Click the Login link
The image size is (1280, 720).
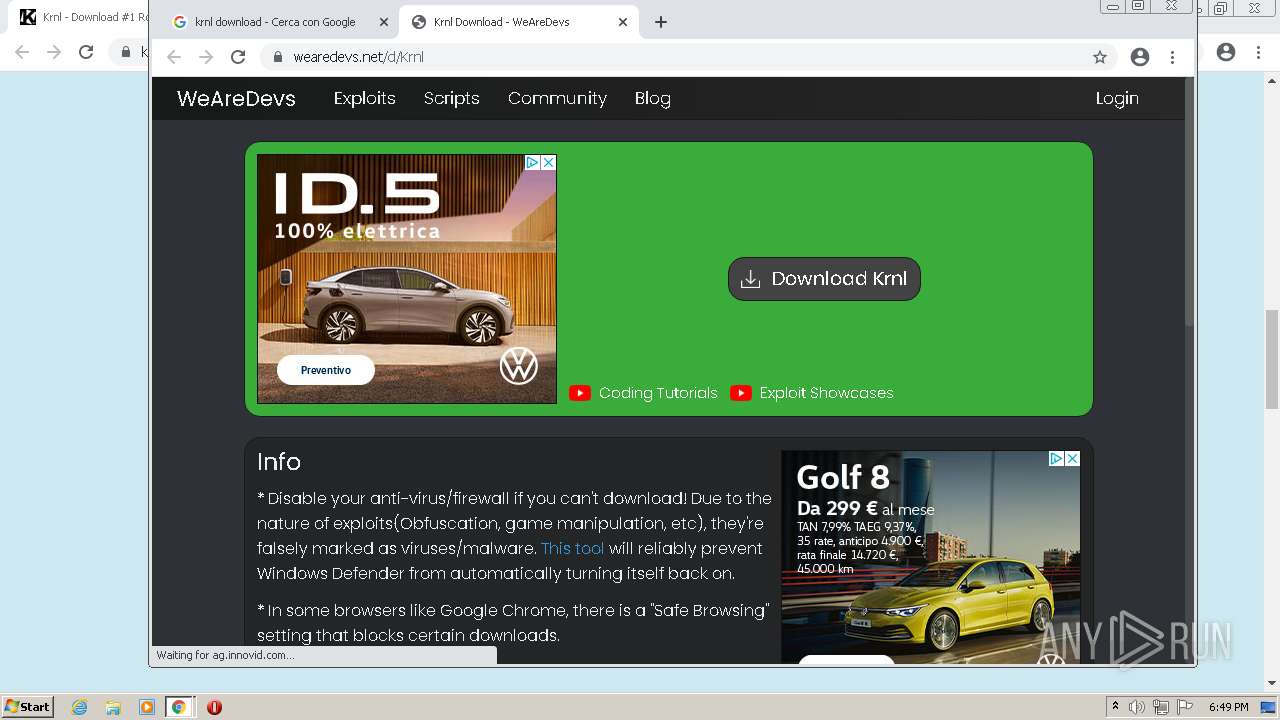coord(1117,98)
